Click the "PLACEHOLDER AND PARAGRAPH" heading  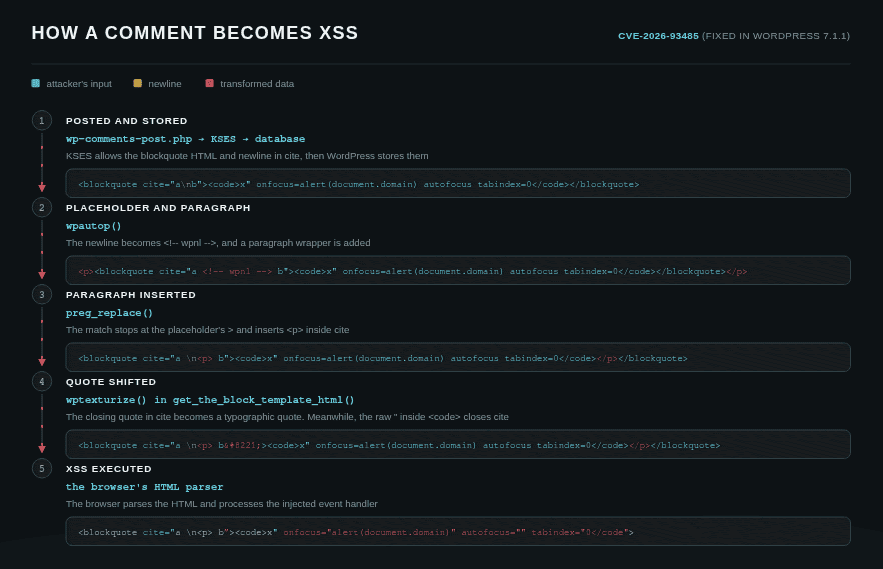tap(158, 208)
